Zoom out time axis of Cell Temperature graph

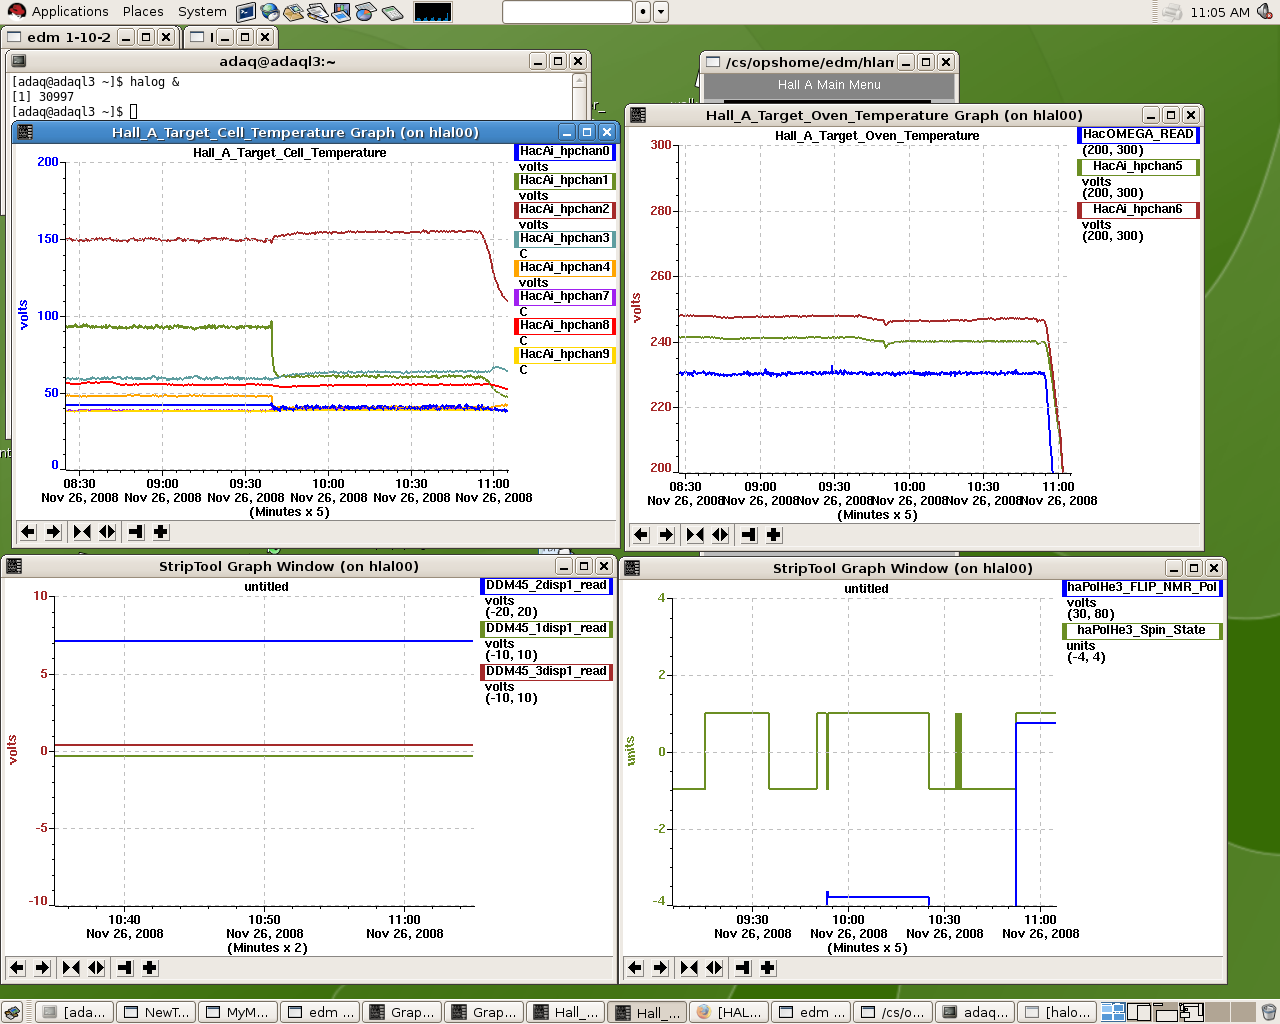pos(108,532)
